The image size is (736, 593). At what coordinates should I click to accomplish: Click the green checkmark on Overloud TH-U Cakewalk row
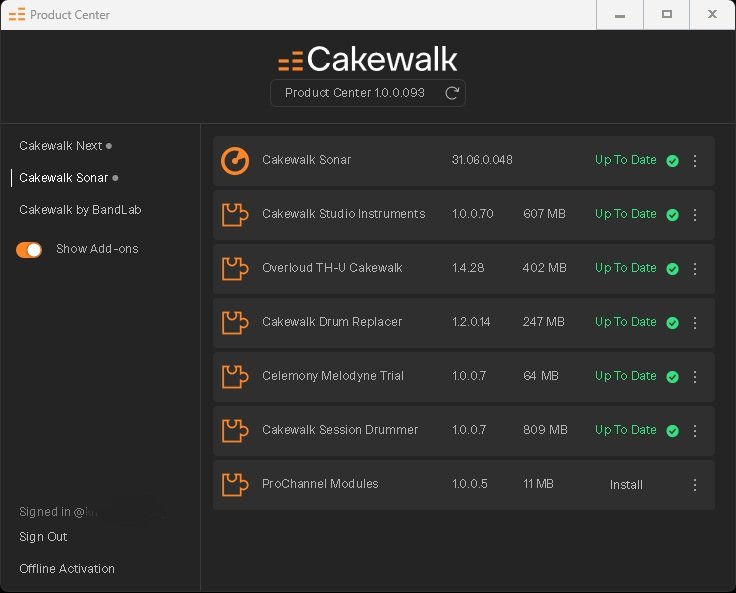point(673,269)
